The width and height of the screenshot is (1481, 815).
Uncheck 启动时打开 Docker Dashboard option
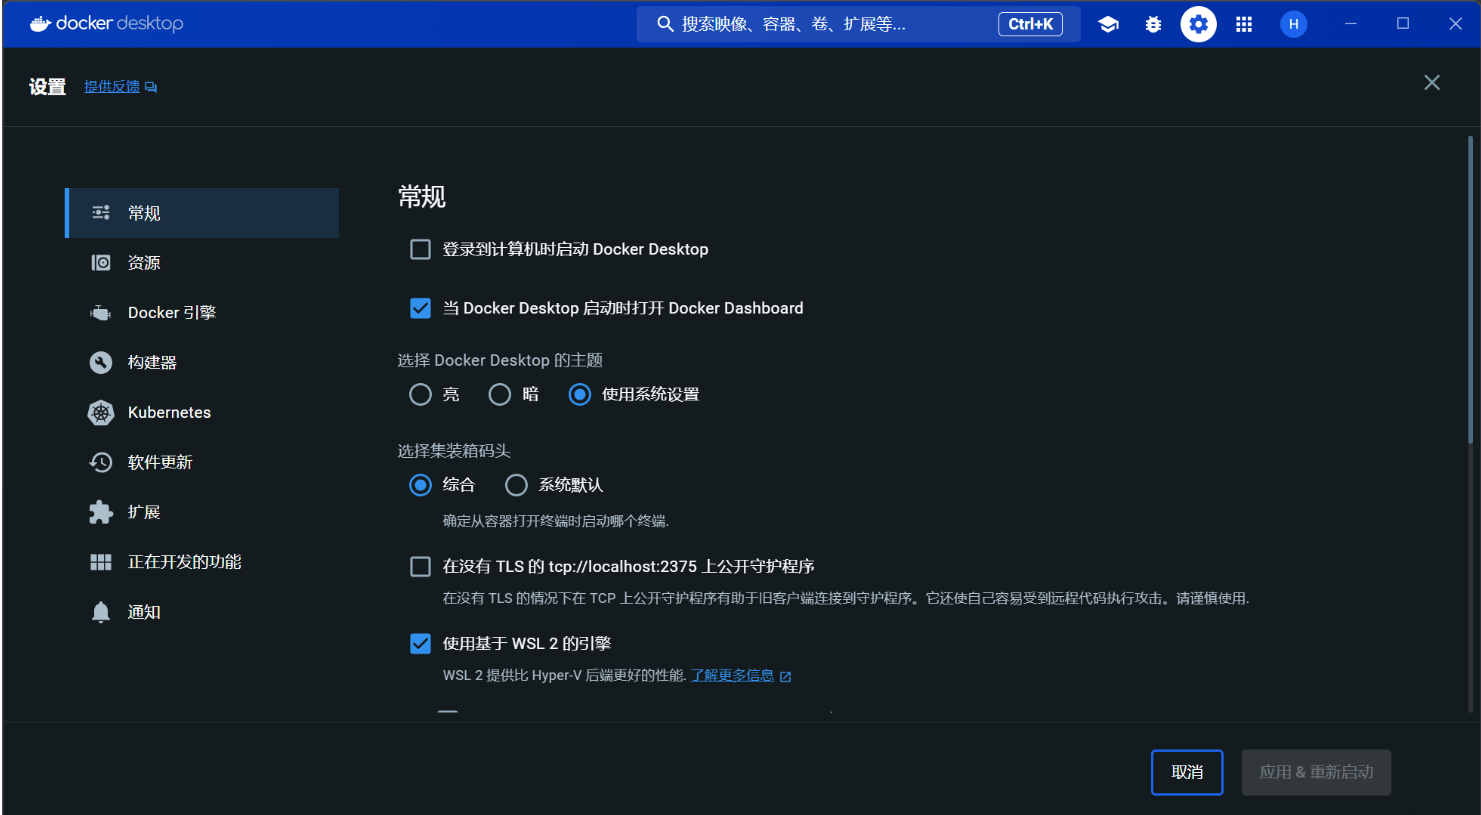pos(421,308)
